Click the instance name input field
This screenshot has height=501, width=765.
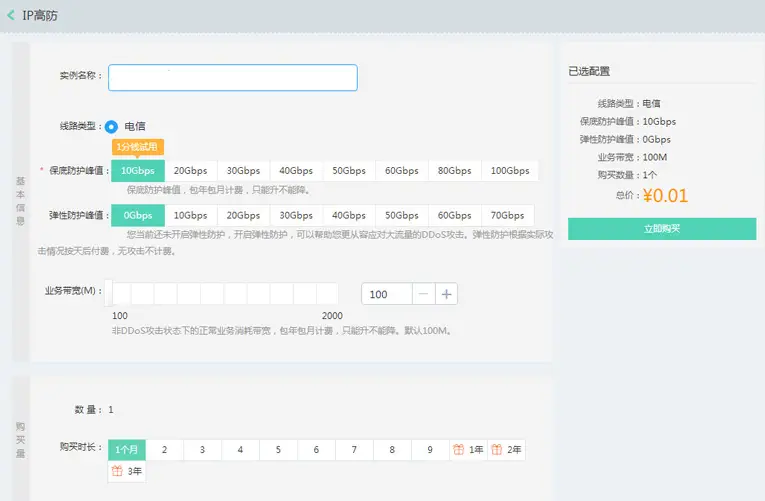click(232, 78)
